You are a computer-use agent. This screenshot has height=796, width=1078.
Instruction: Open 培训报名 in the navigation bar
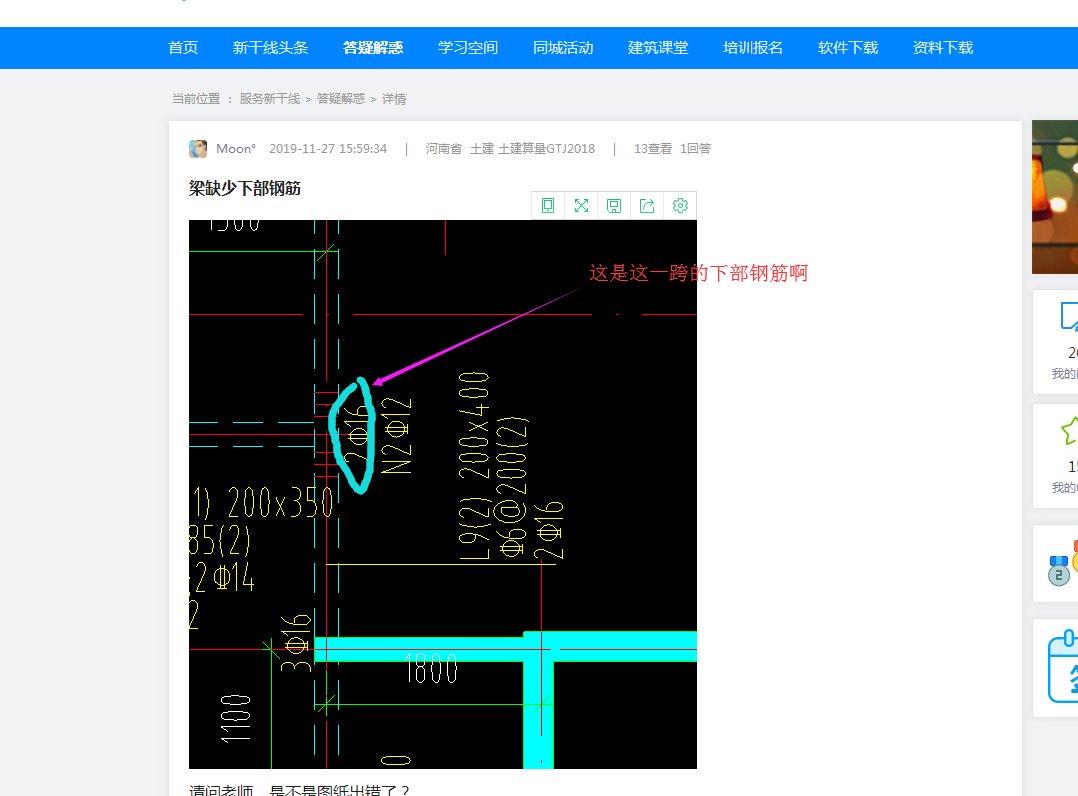point(752,47)
